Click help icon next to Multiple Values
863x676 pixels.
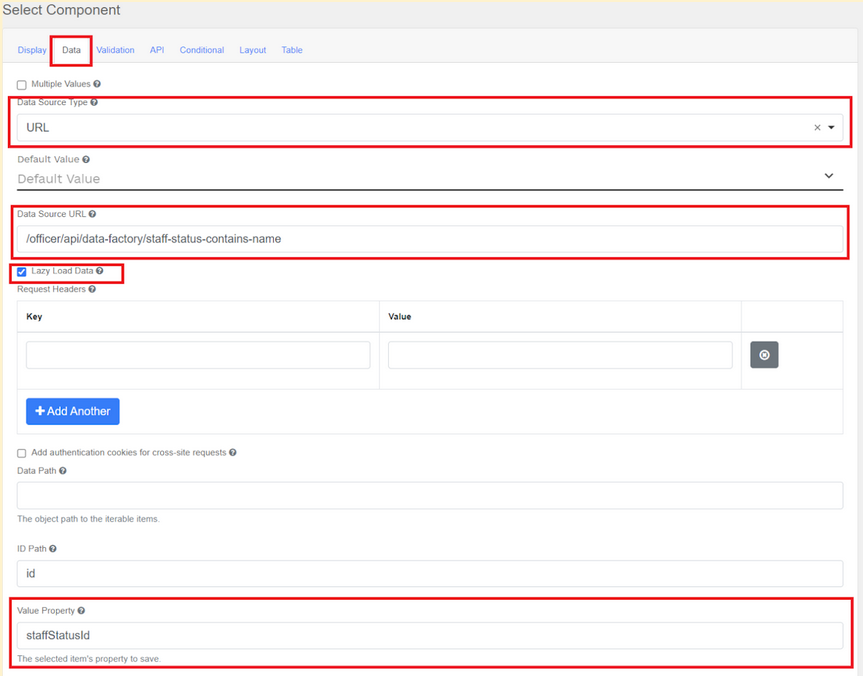[97, 85]
